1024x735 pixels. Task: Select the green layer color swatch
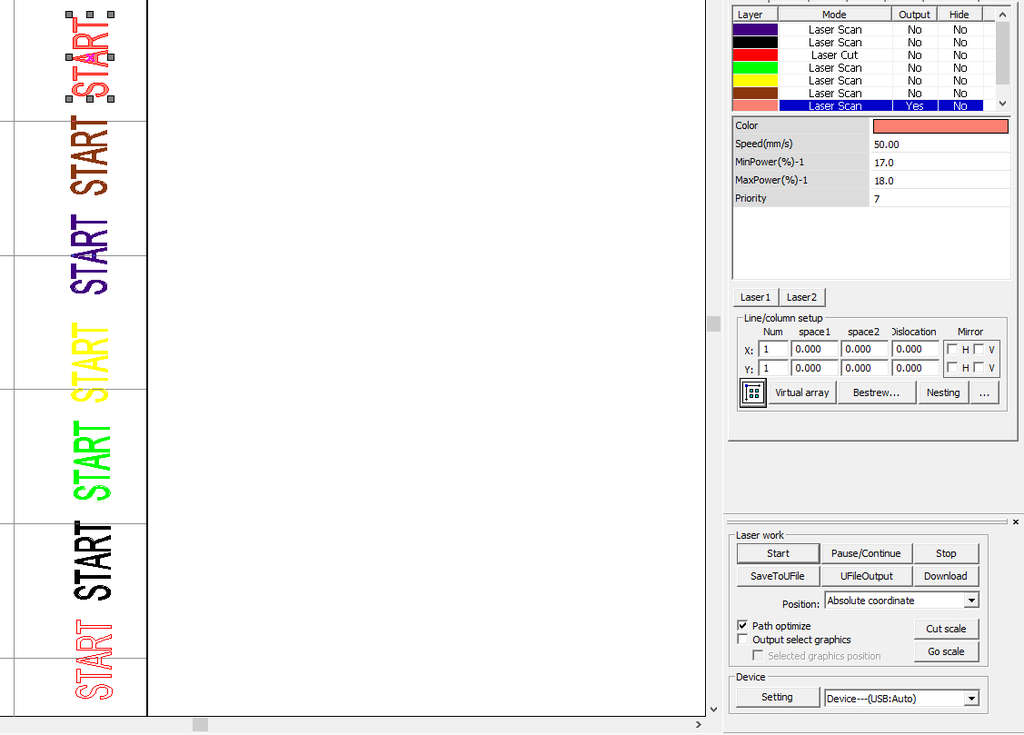(755, 68)
